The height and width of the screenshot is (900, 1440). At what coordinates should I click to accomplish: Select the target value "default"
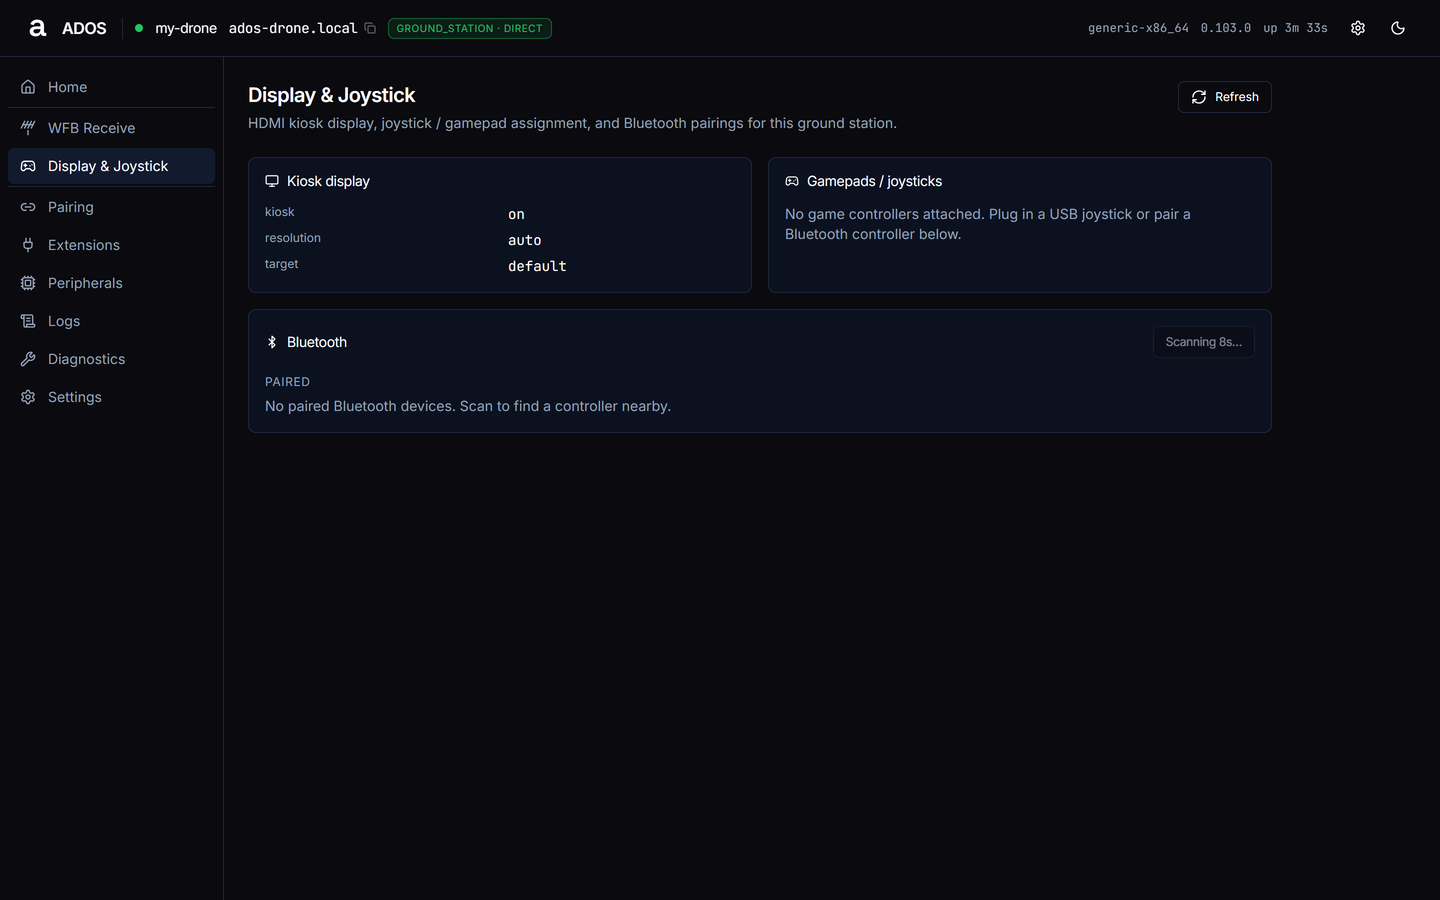pyautogui.click(x=537, y=266)
